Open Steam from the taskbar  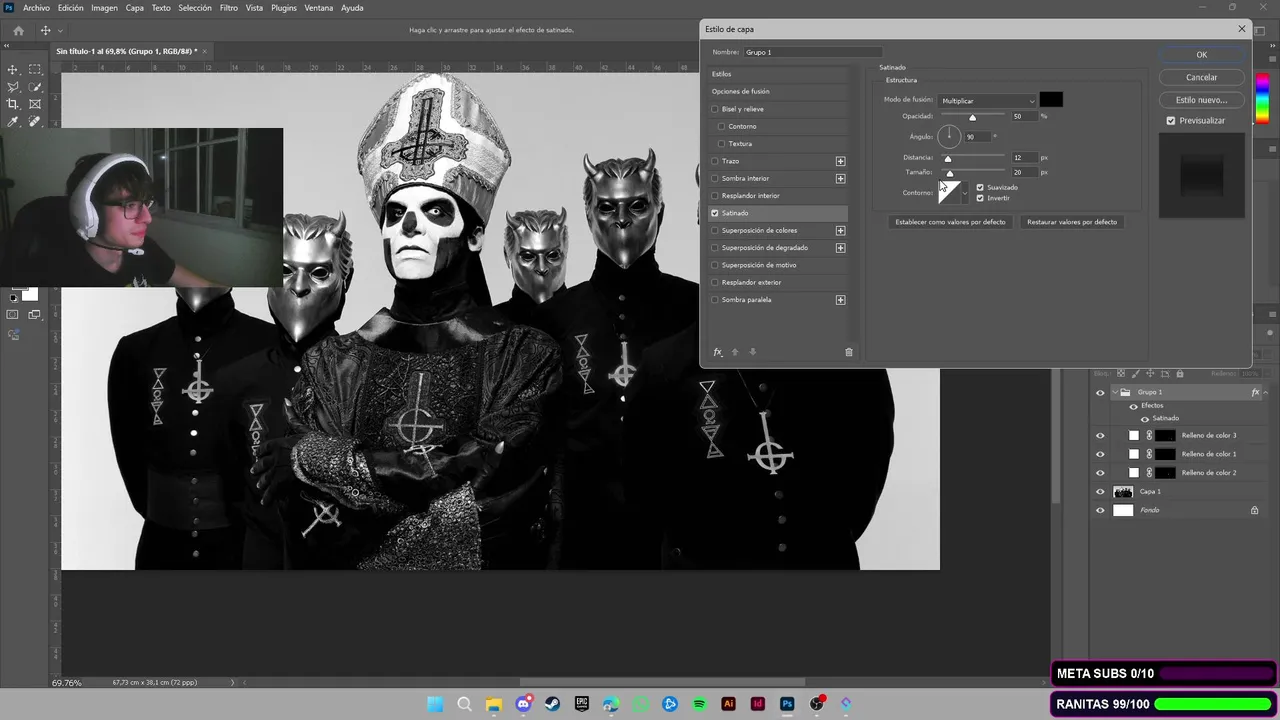click(552, 704)
